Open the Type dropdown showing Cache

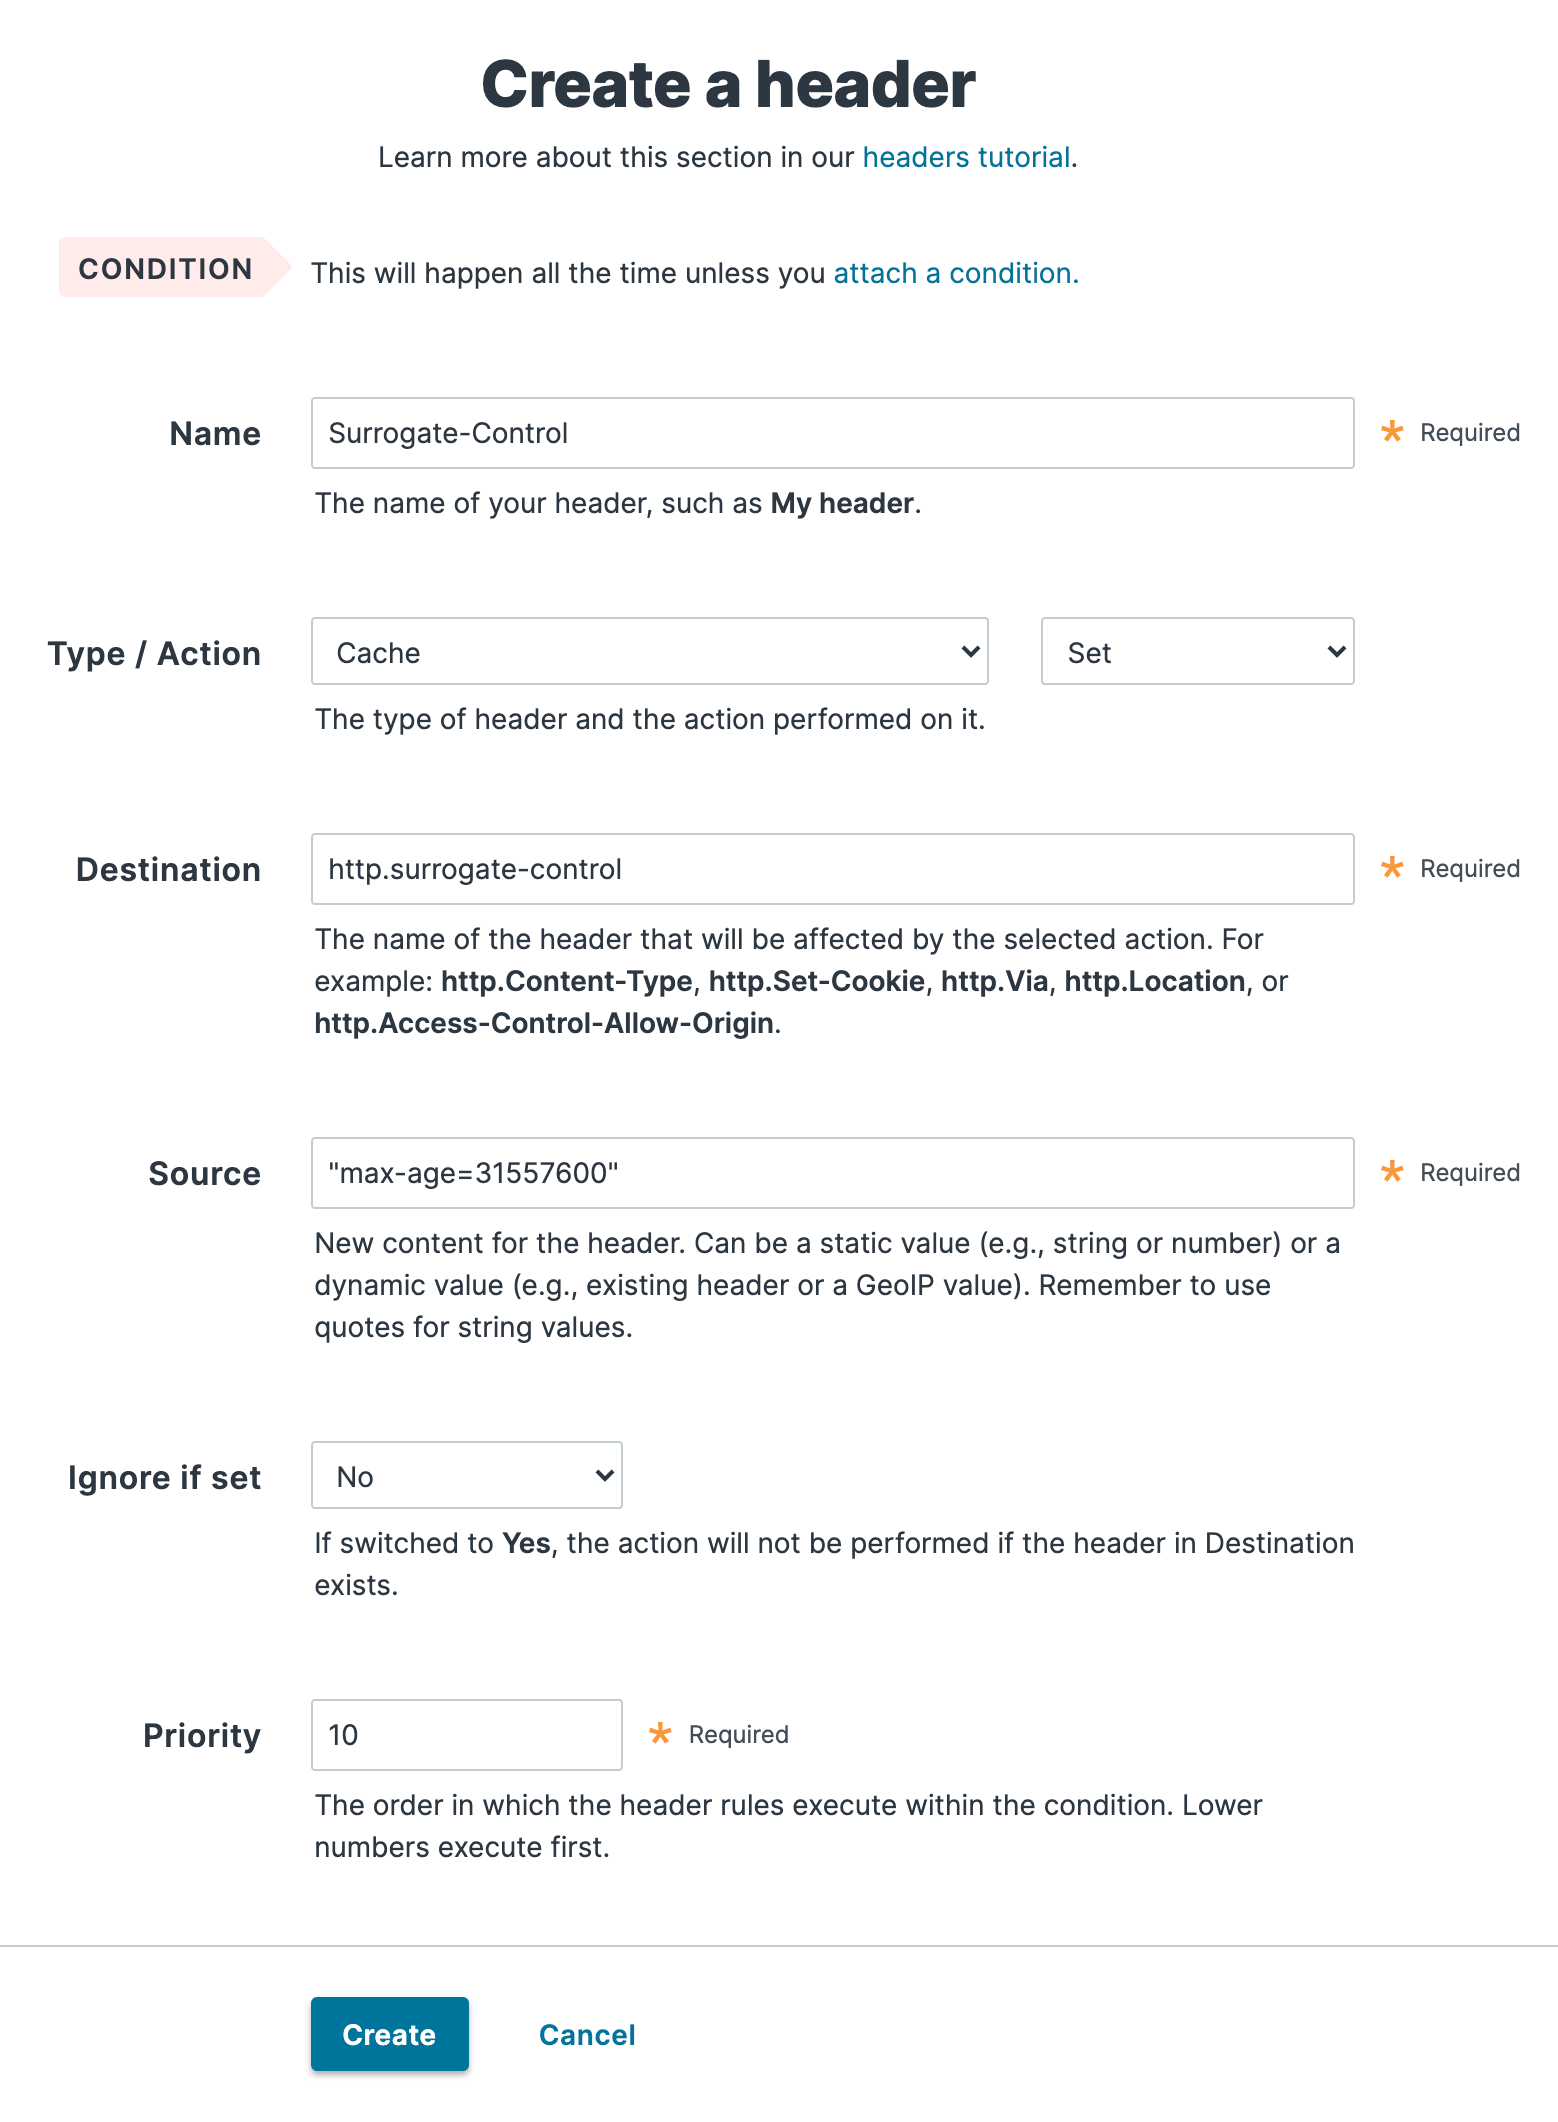(x=649, y=651)
